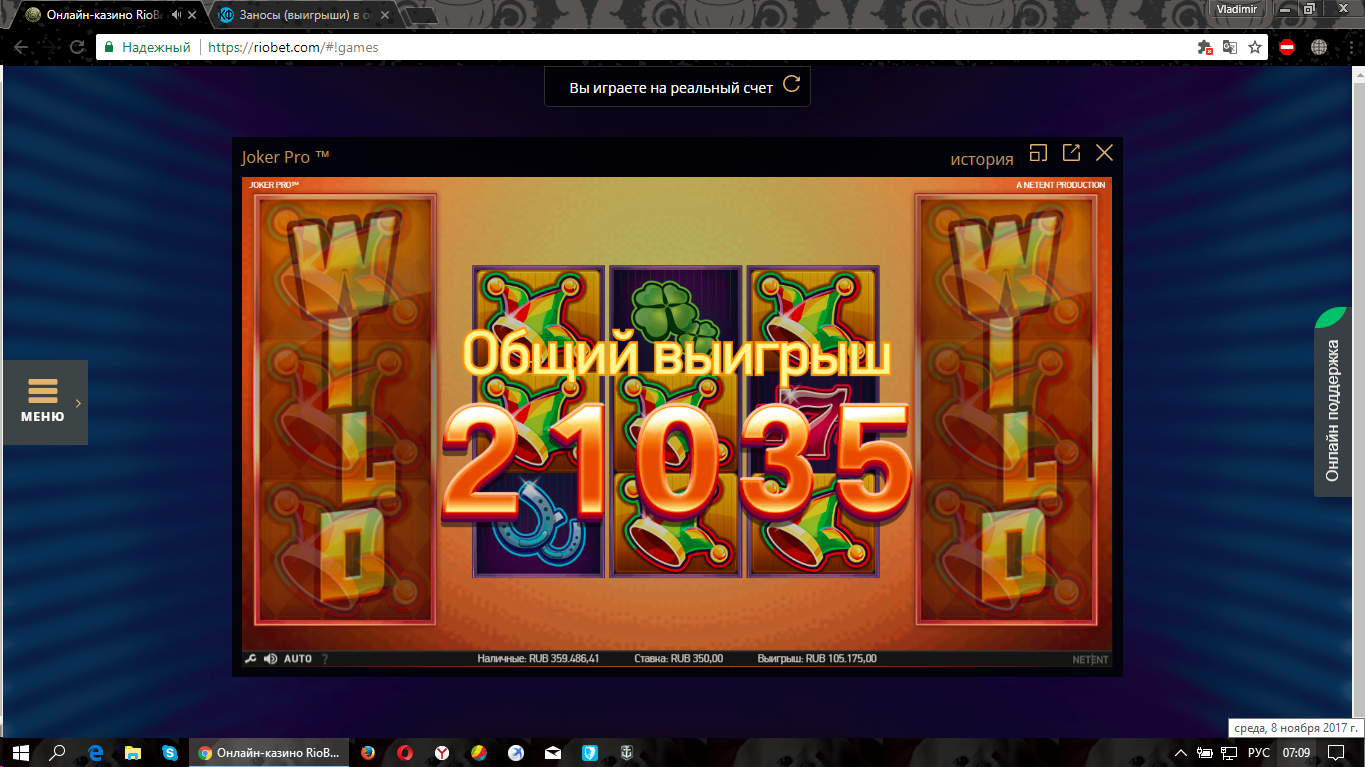The height and width of the screenshot is (767, 1365).
Task: Open the Mail app from the taskbar
Action: (x=553, y=752)
